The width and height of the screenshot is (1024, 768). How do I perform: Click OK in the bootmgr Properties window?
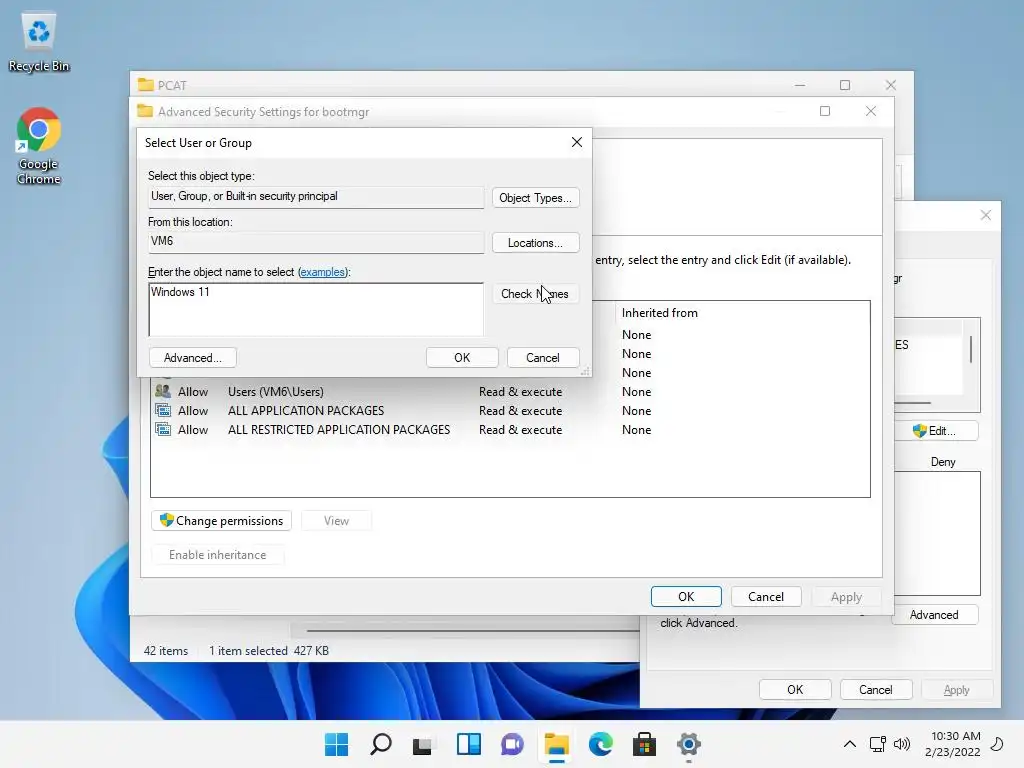pos(795,690)
